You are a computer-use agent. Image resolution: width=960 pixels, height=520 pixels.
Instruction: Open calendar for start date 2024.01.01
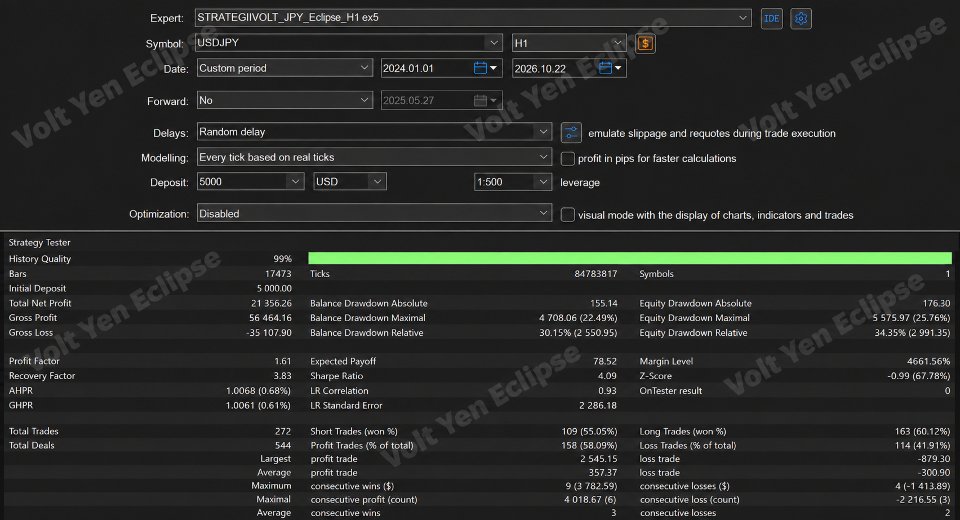(481, 68)
